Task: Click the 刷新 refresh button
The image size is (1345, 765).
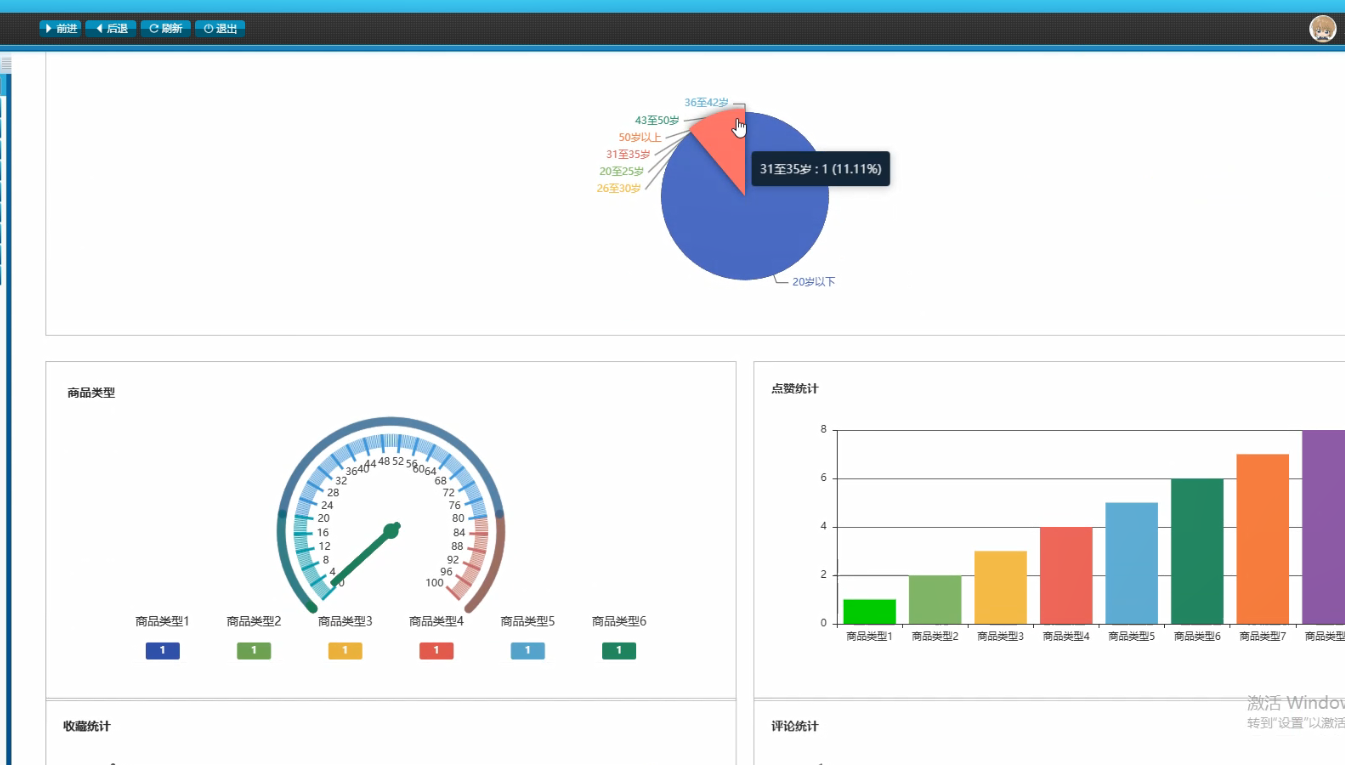Action: click(166, 28)
